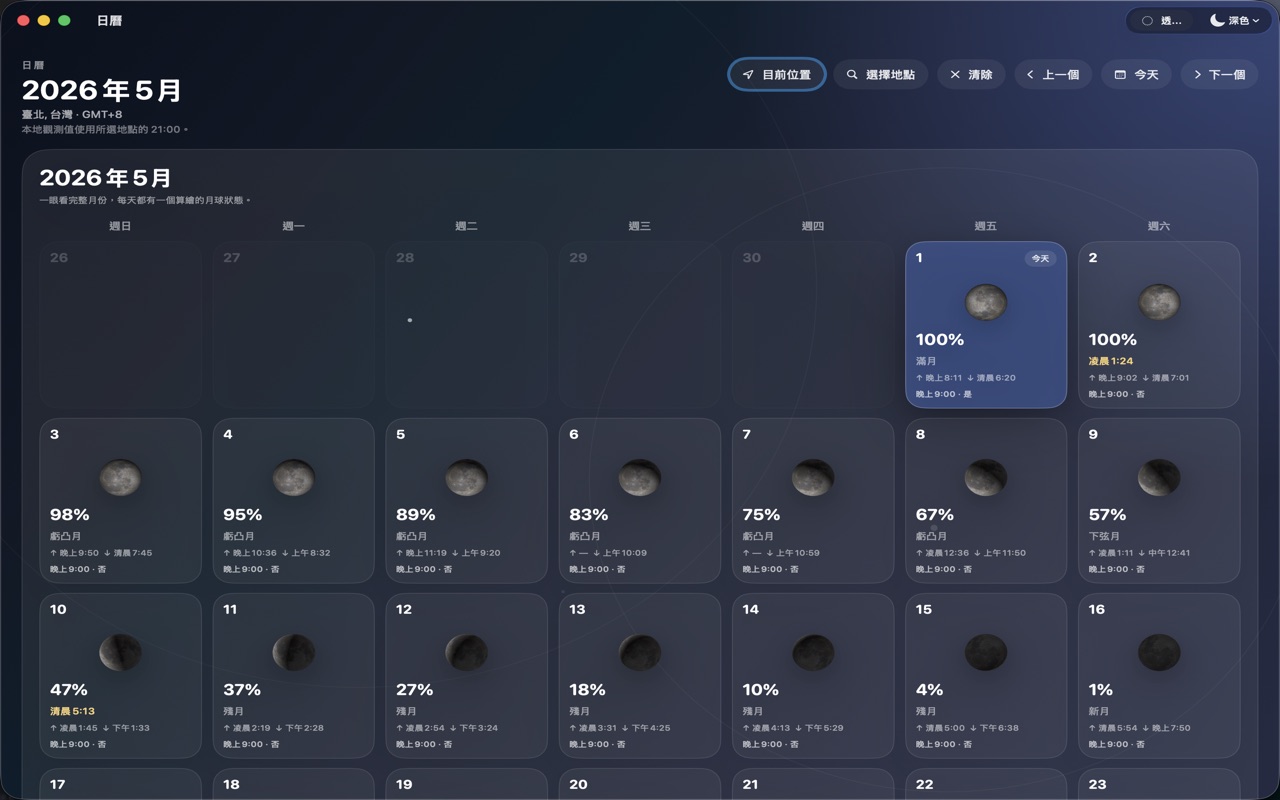Click the 89% moon icon on day 5

(466, 478)
